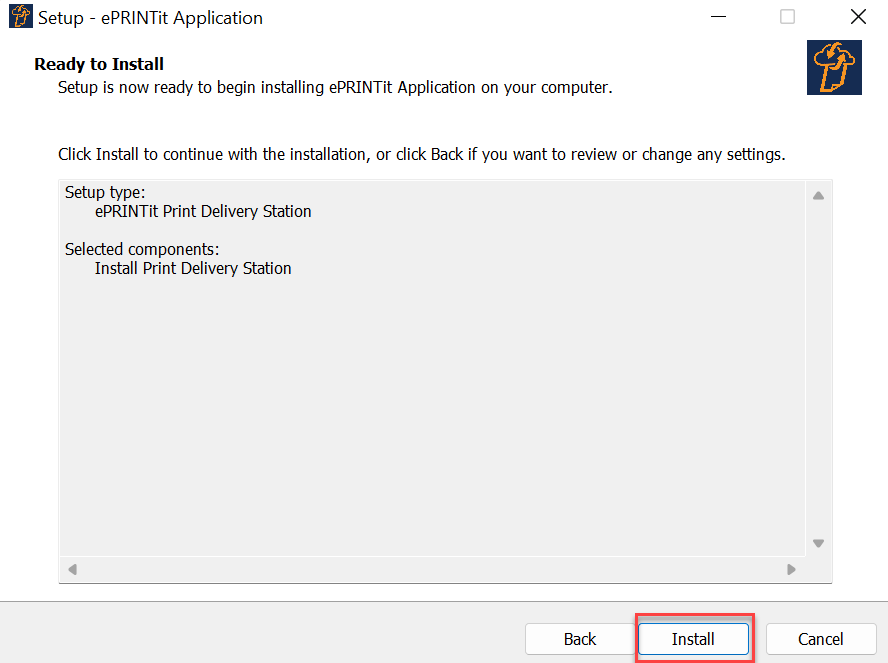Select "ePRINTit Print Delivery Station" setup type text
Image resolution: width=888 pixels, height=663 pixels.
click(203, 211)
